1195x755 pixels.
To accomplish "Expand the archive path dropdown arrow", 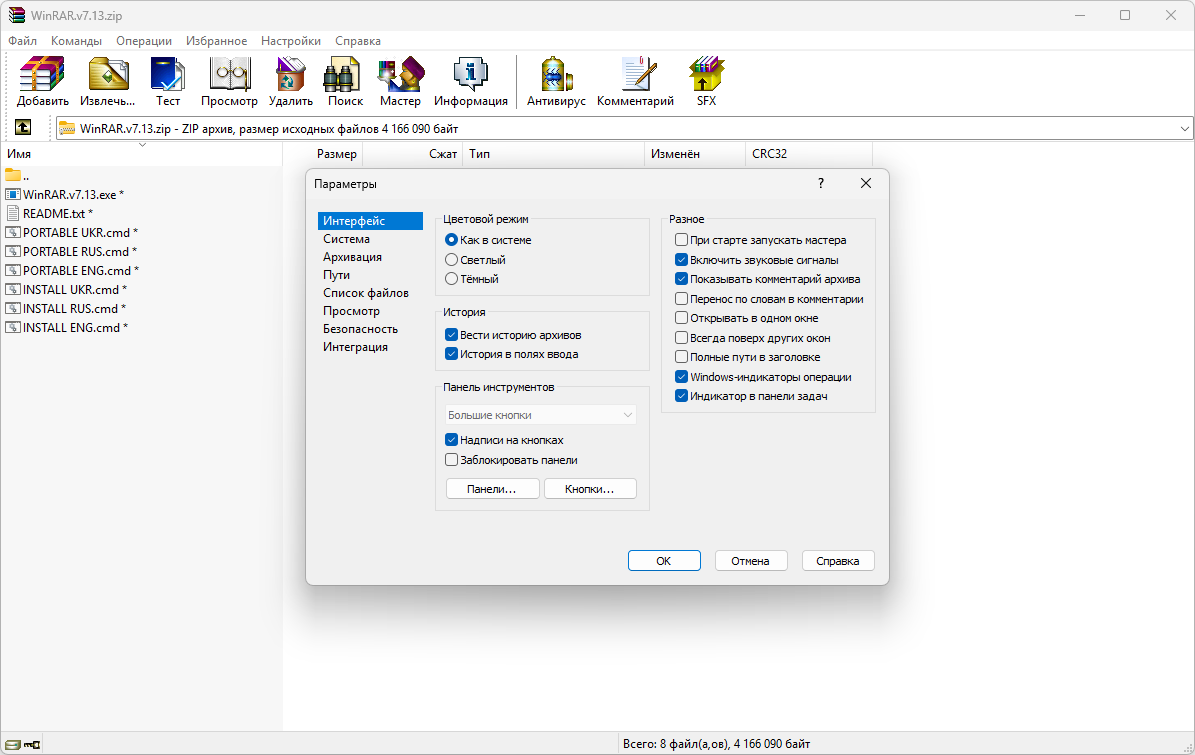I will [1184, 129].
